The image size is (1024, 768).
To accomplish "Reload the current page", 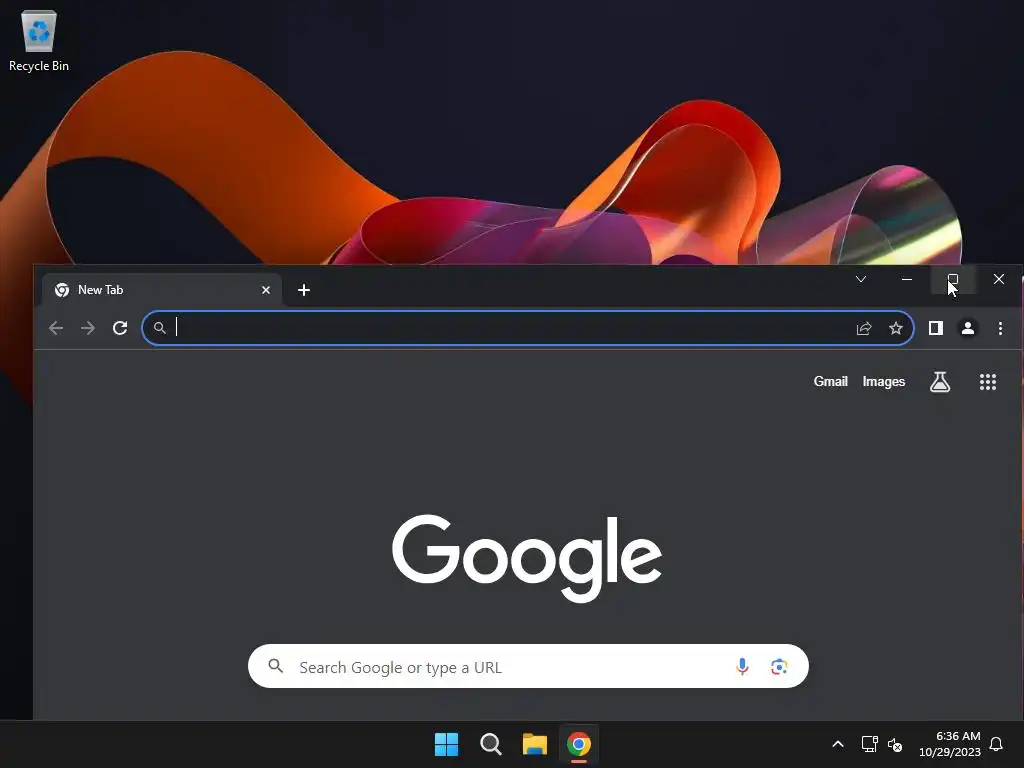I will click(x=120, y=328).
